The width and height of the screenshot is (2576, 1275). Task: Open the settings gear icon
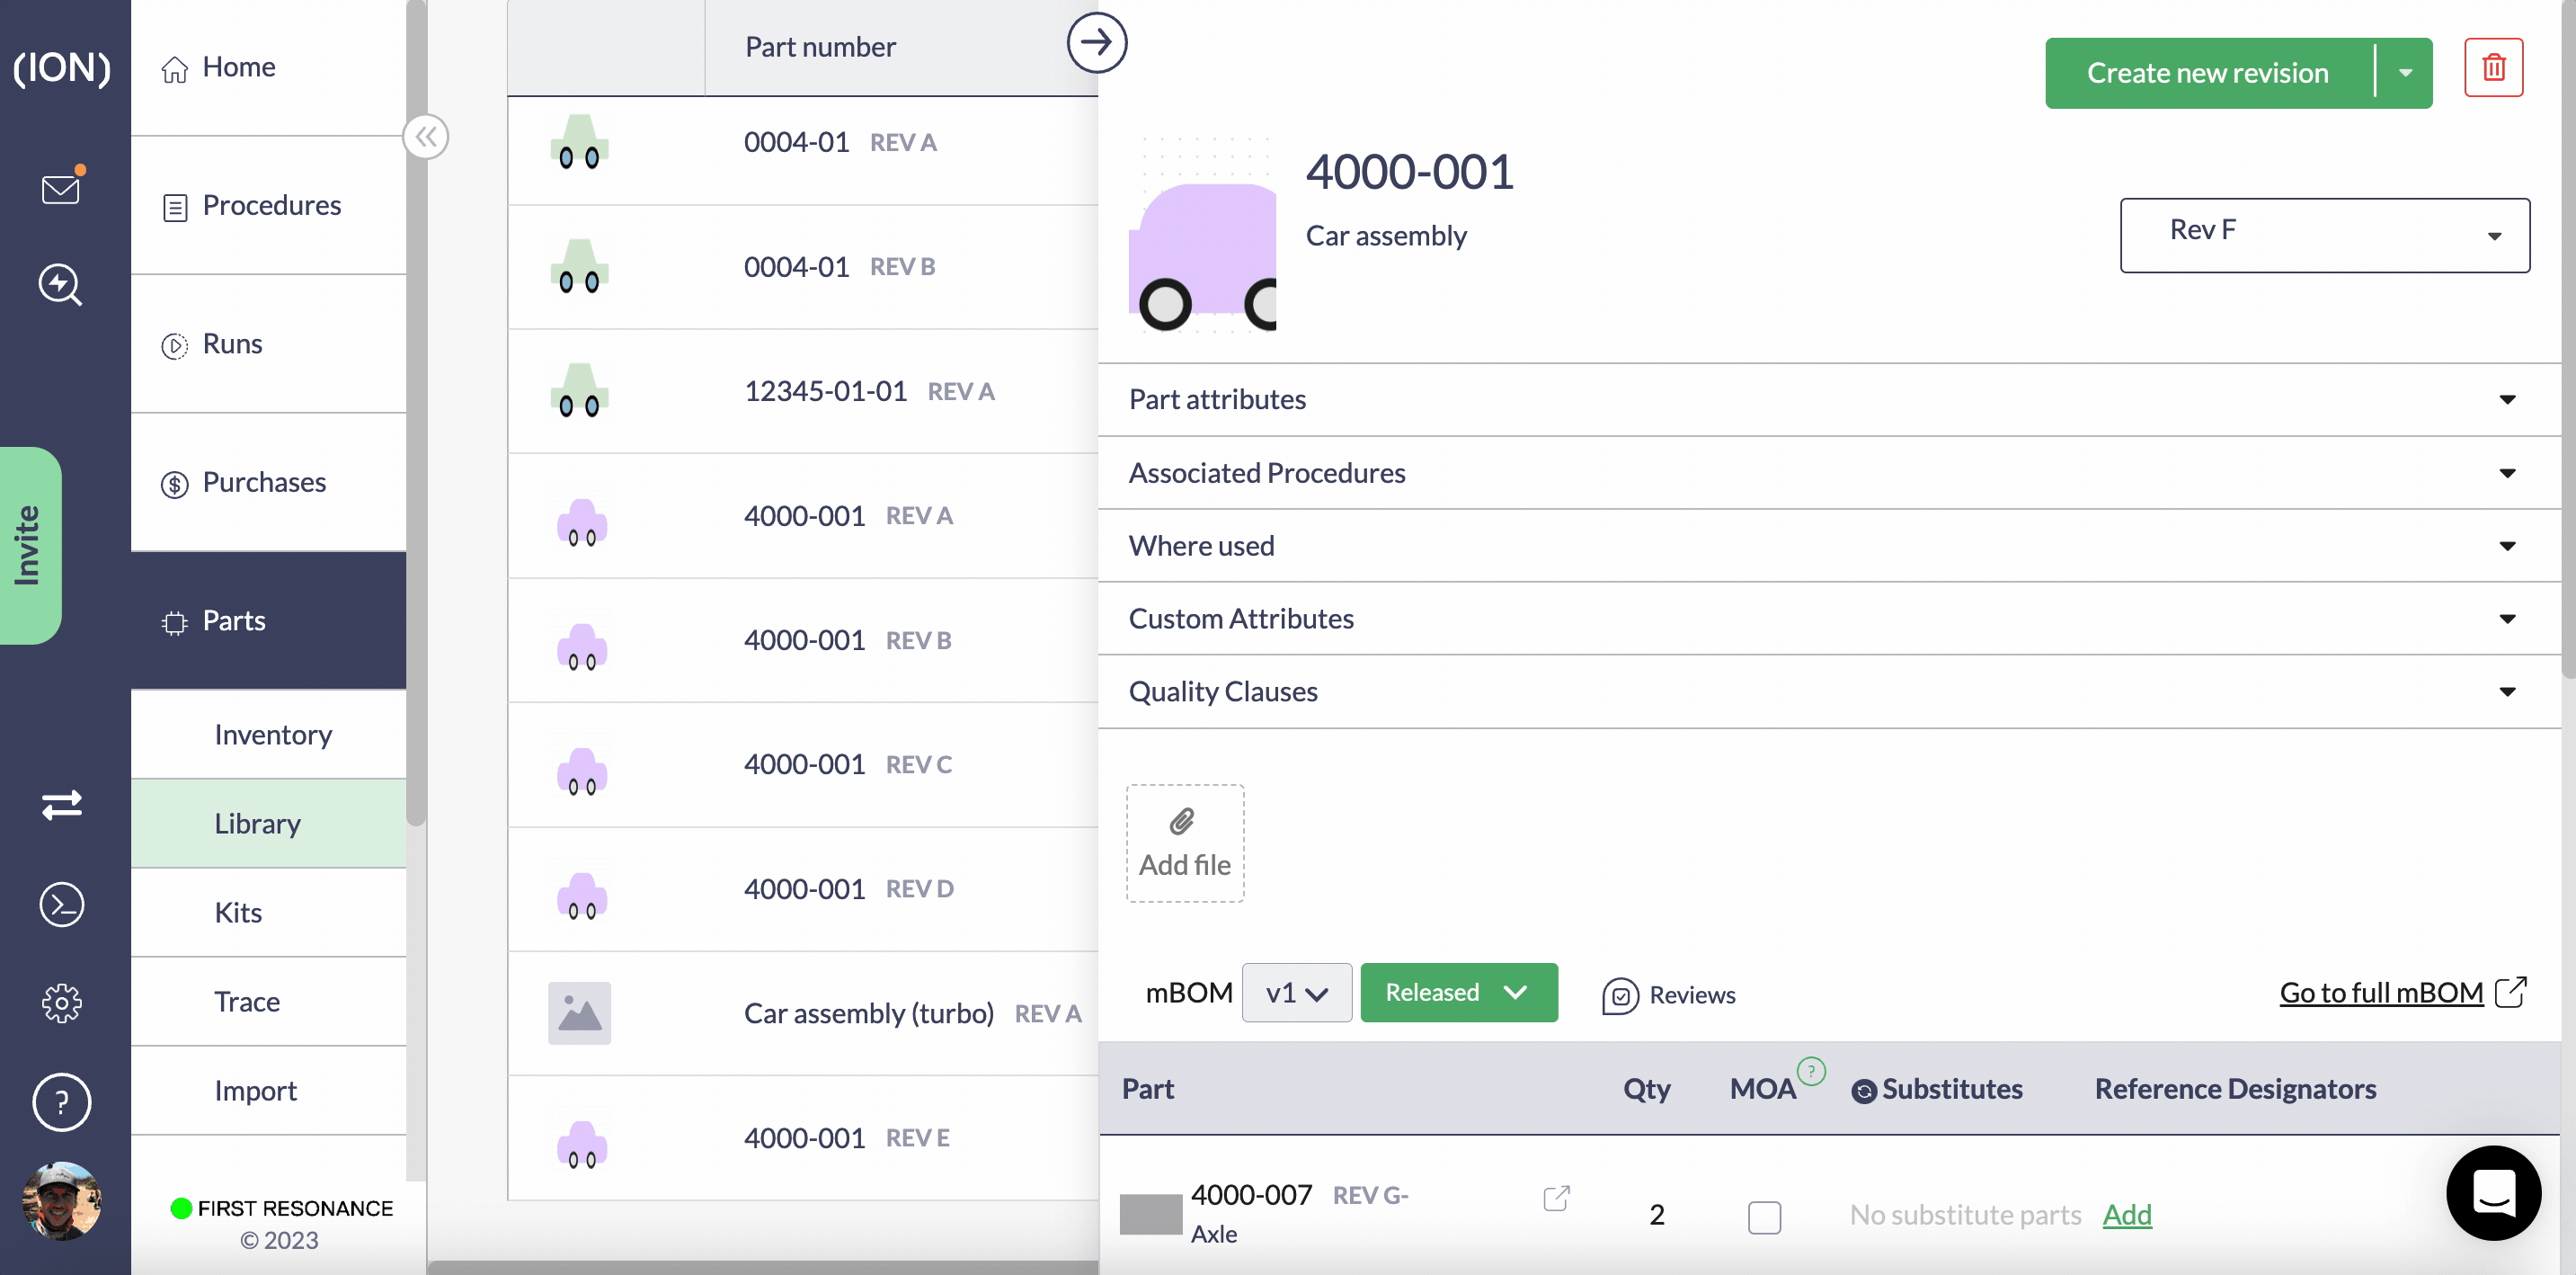[61, 1003]
